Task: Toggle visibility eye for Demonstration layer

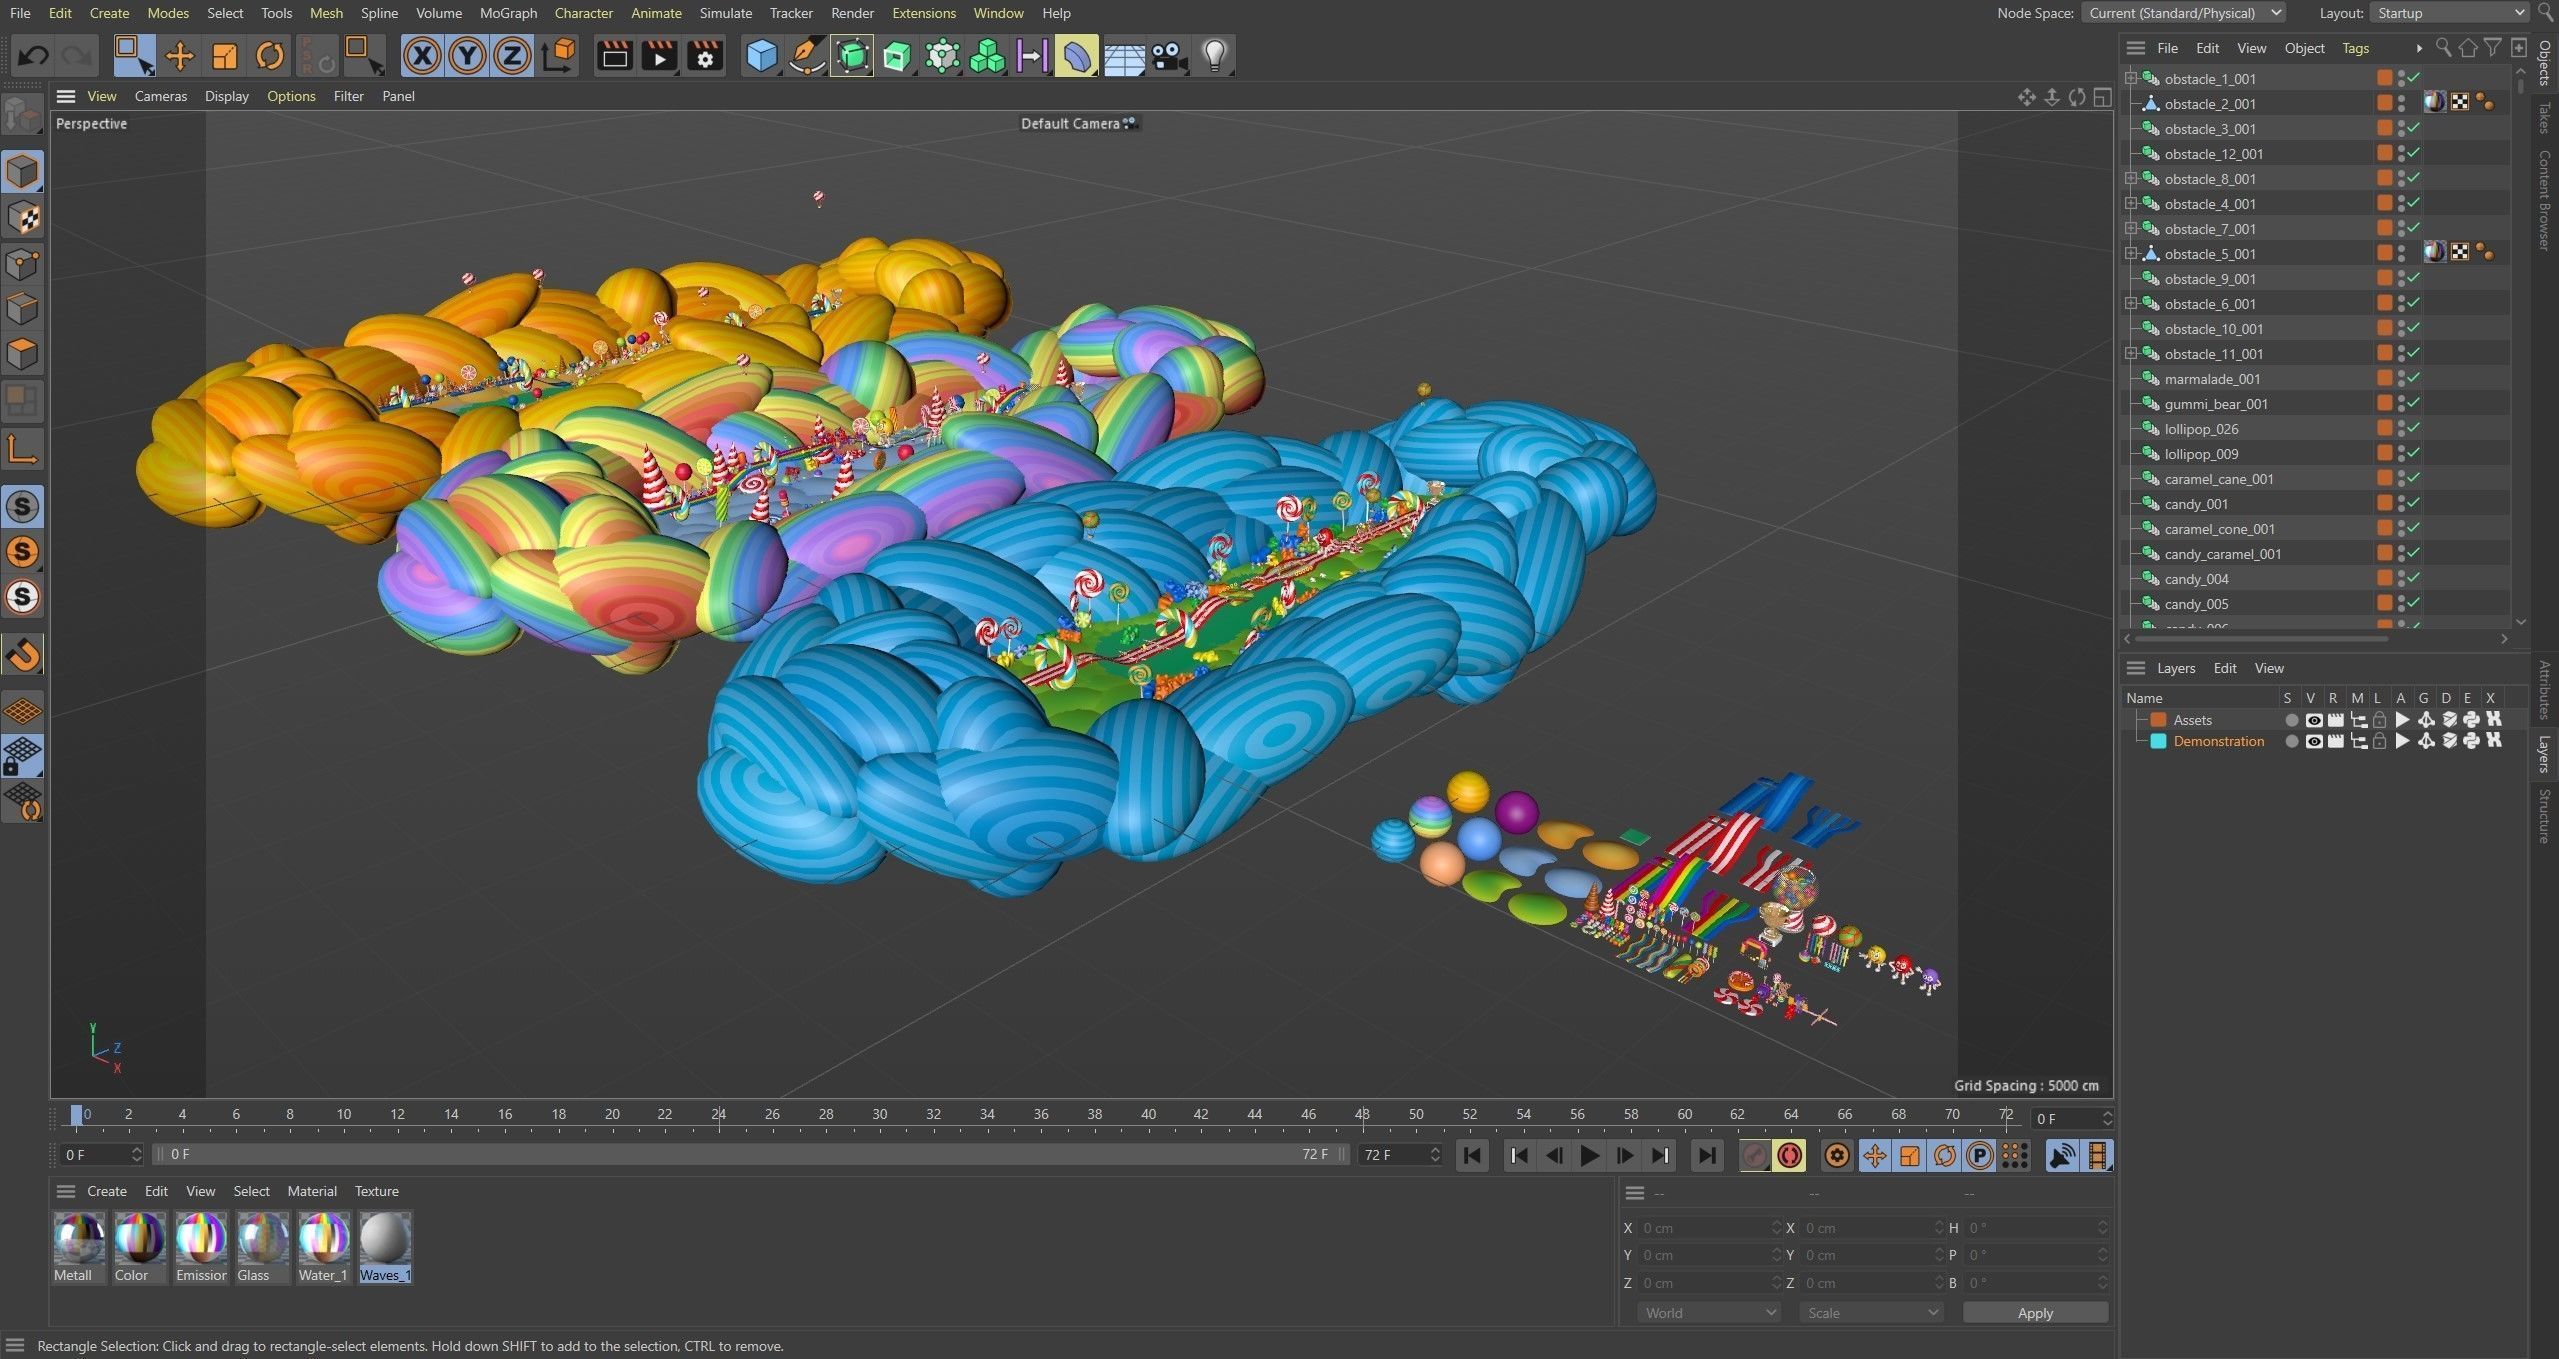Action: coord(2313,741)
